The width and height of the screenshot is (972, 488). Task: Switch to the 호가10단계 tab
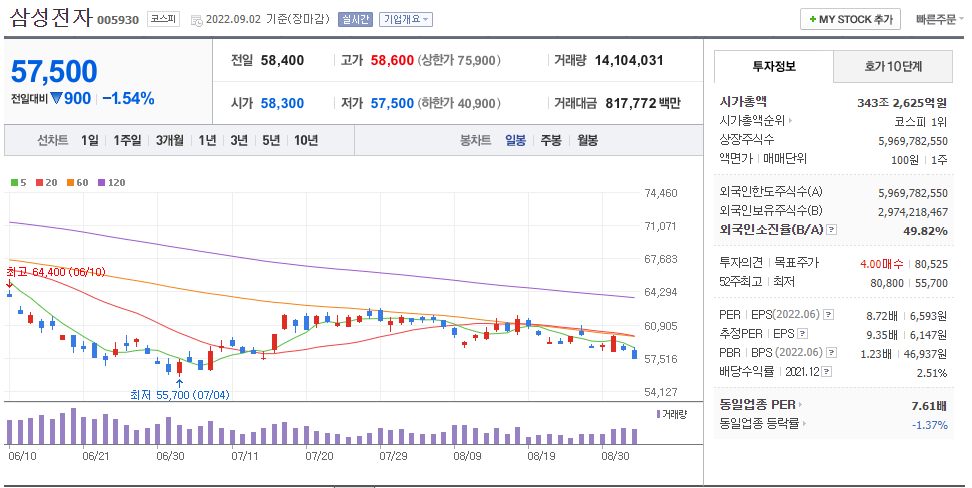click(x=893, y=66)
